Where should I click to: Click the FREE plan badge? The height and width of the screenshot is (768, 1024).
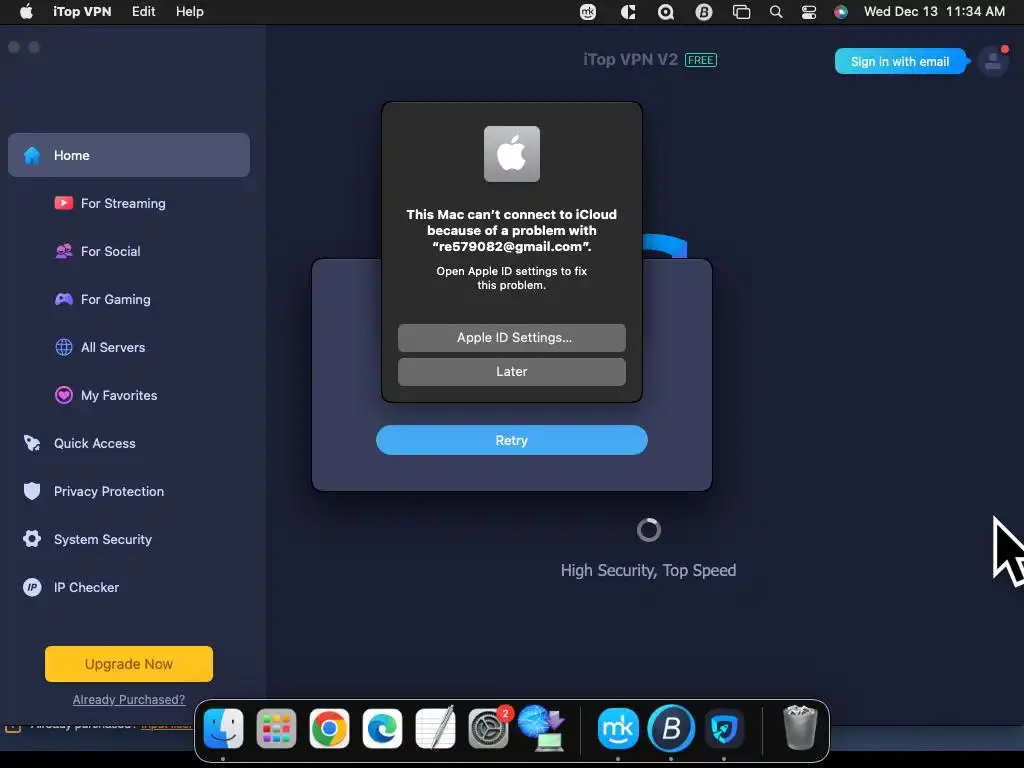[701, 60]
